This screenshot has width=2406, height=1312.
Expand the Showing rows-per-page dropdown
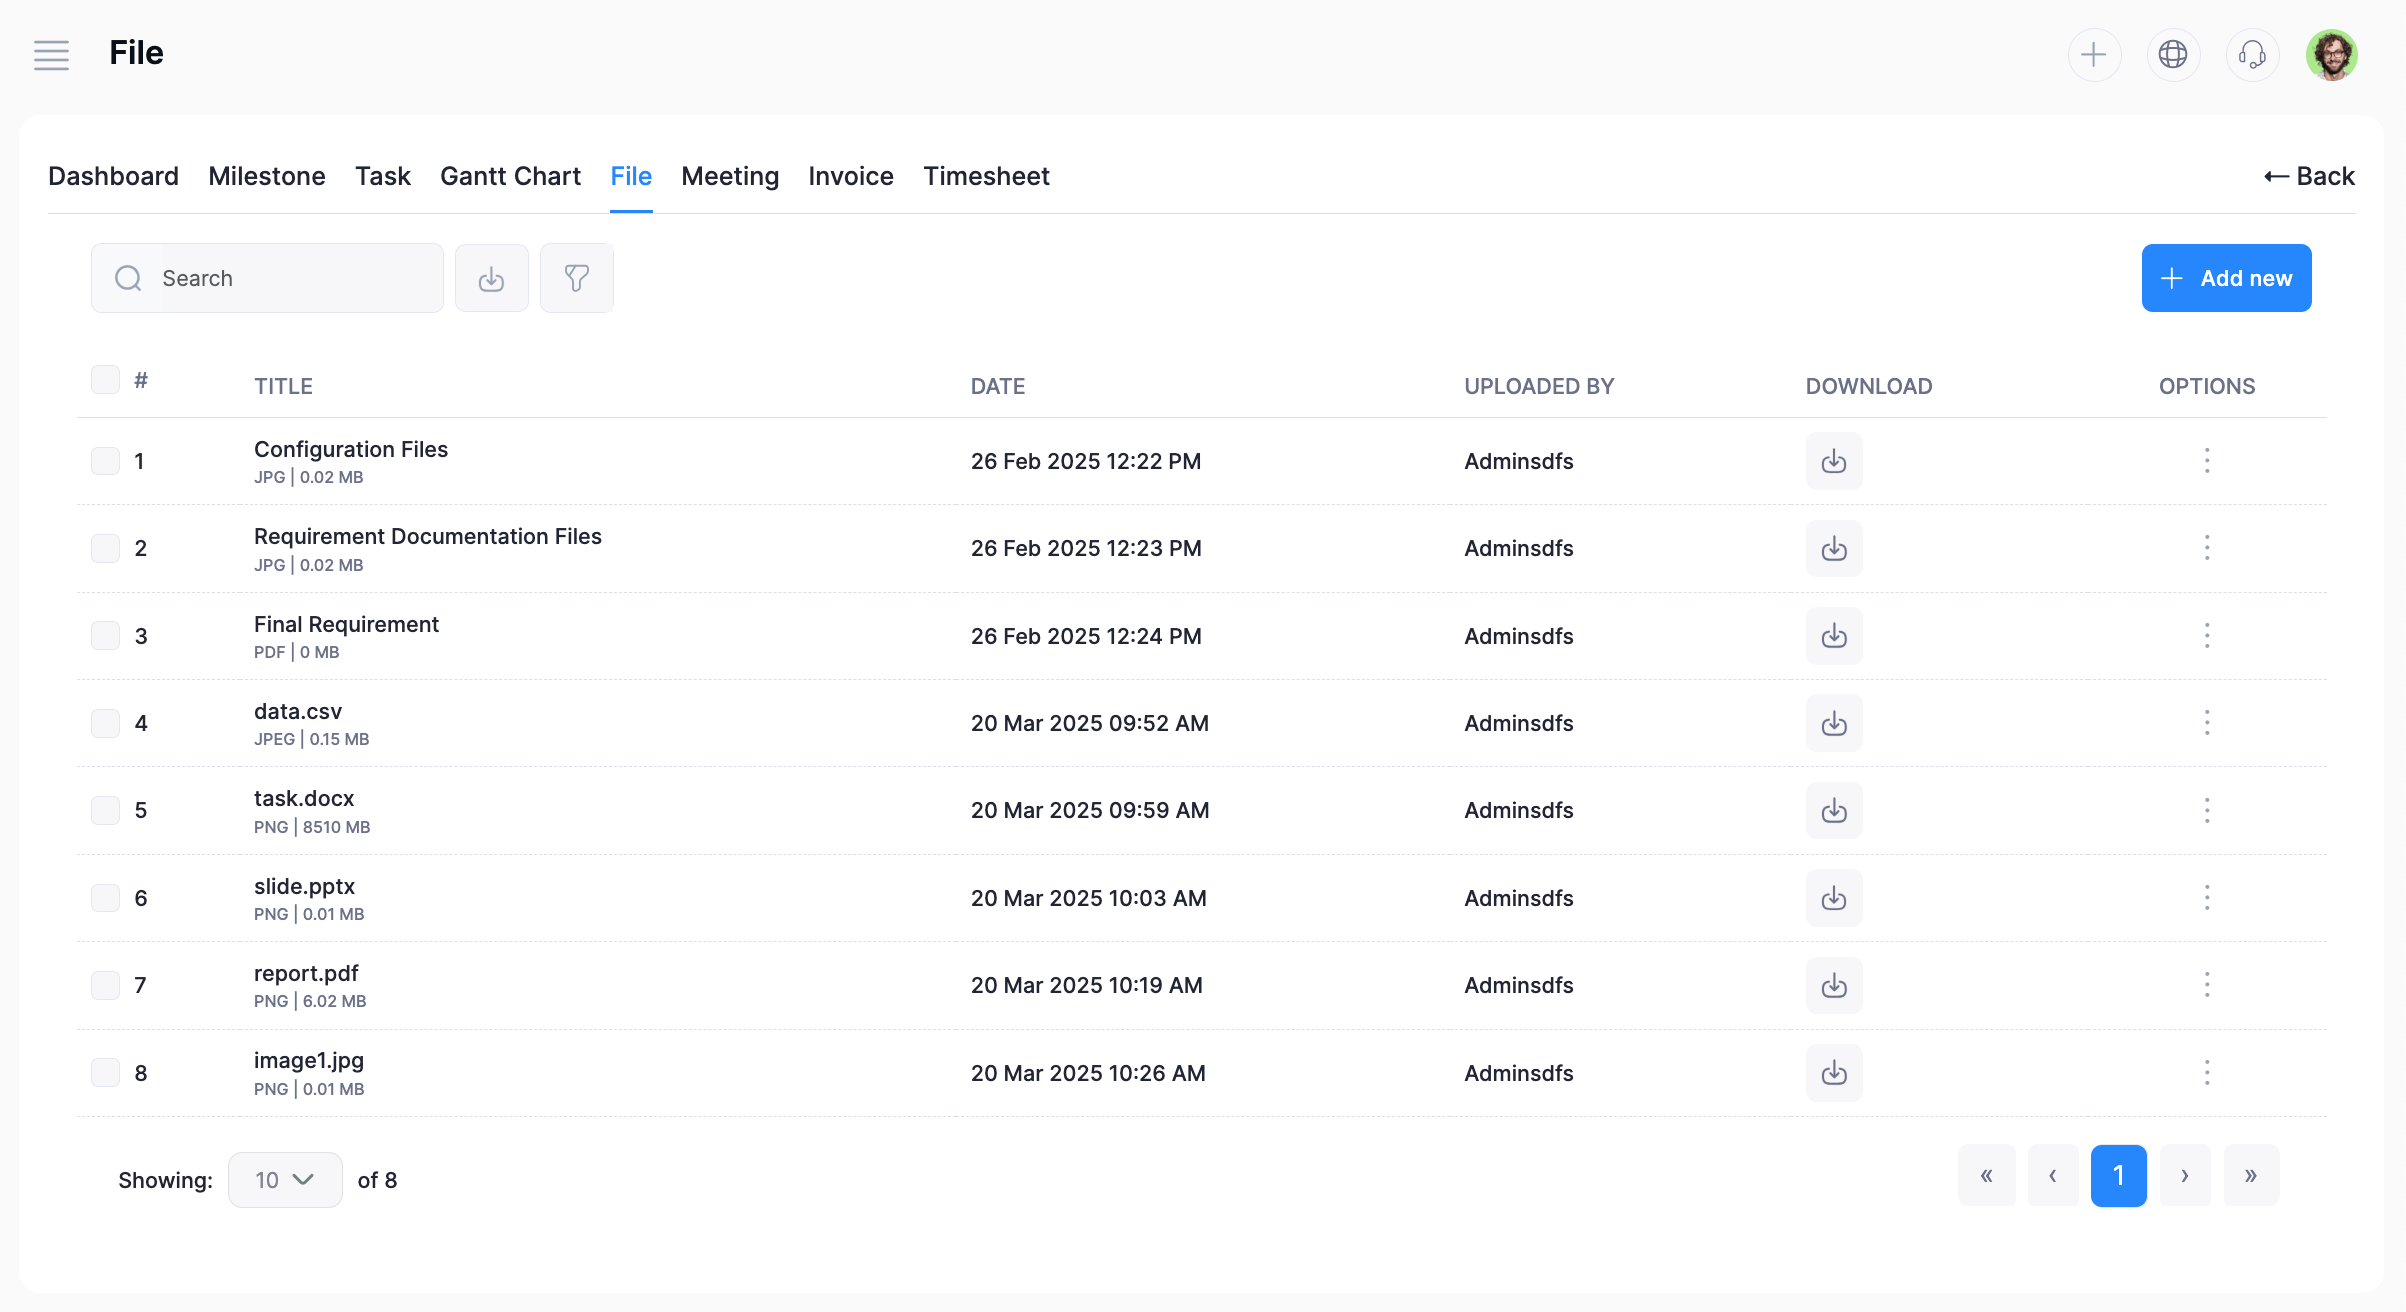coord(285,1180)
